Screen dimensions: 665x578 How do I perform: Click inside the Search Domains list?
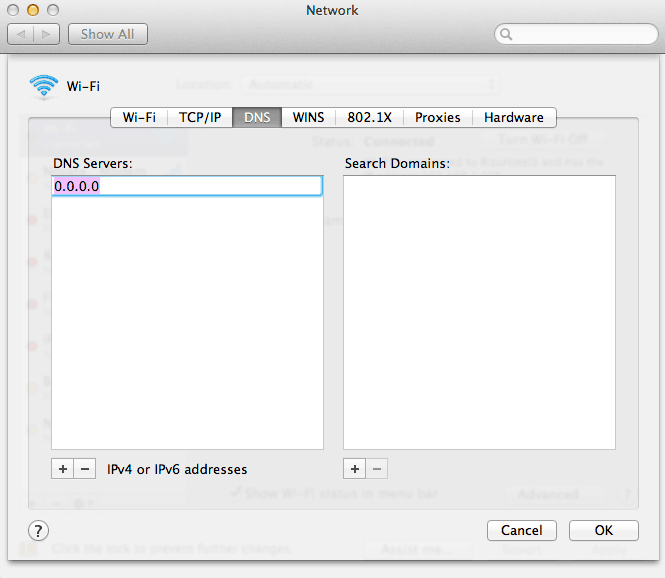click(x=479, y=313)
